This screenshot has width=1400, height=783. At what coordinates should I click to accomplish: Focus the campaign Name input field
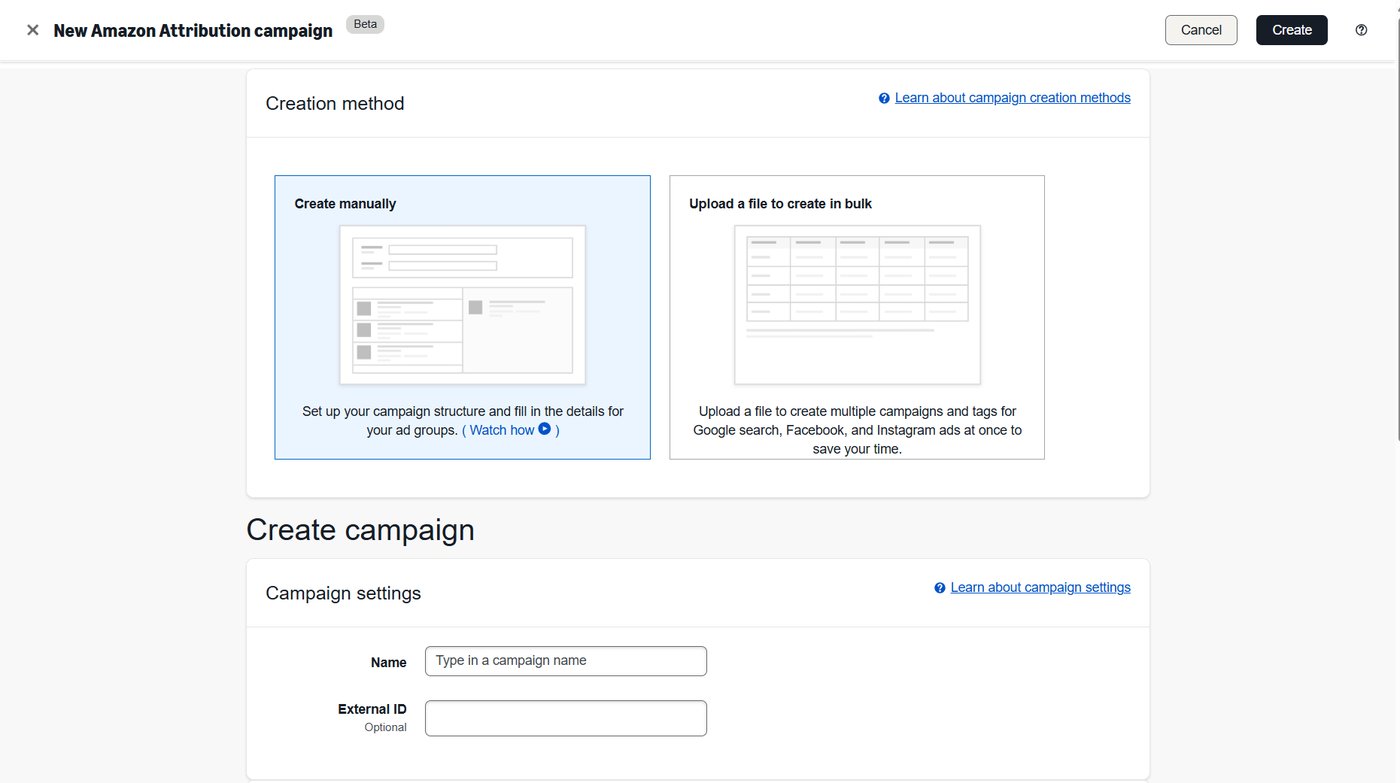566,661
